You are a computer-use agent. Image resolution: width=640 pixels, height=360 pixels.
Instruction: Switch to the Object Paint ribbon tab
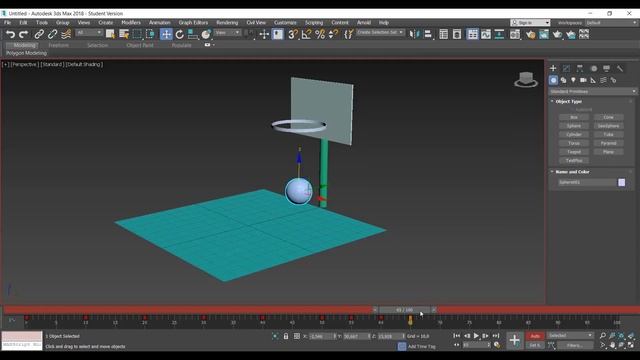pyautogui.click(x=140, y=45)
